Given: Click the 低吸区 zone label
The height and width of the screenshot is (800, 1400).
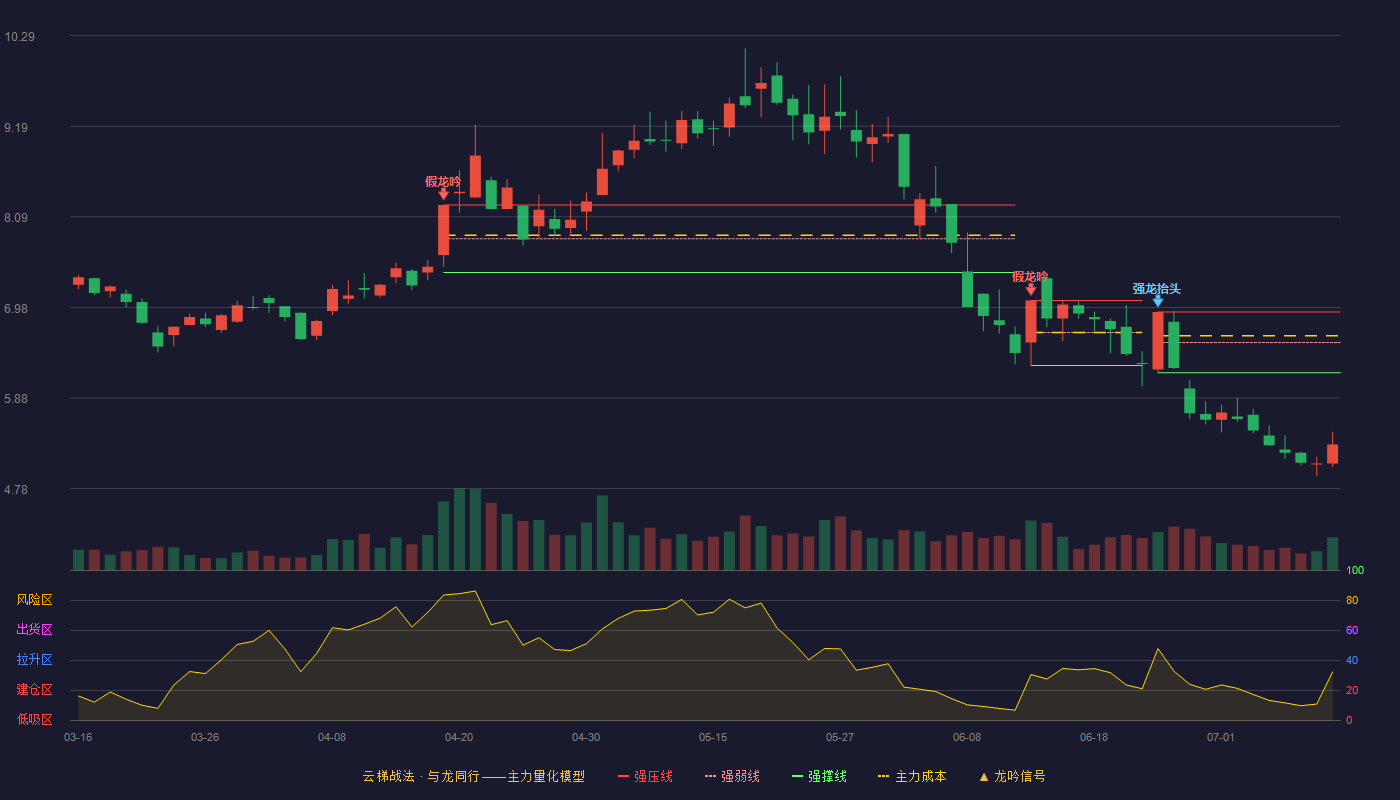Looking at the screenshot, I should click(34, 719).
